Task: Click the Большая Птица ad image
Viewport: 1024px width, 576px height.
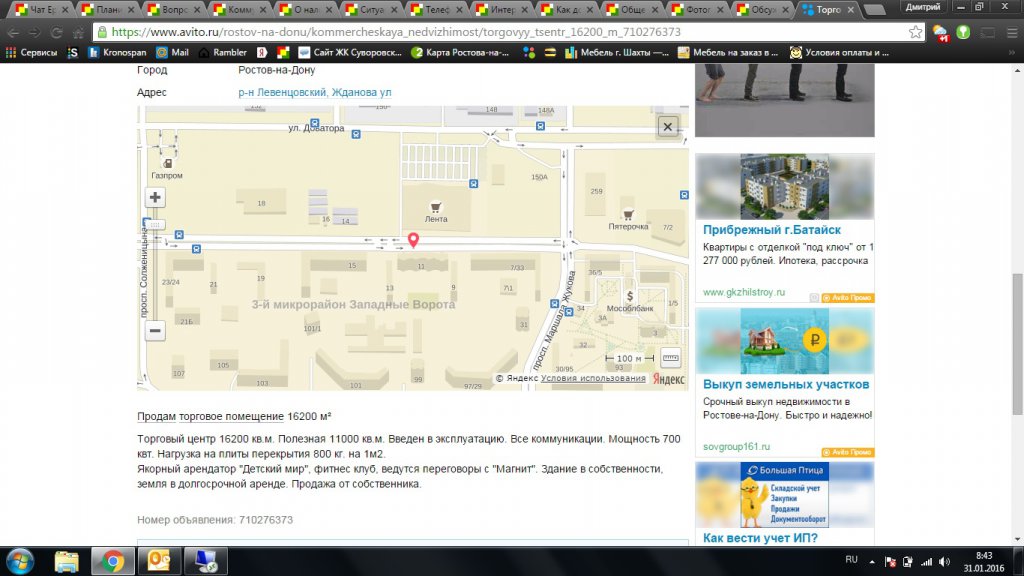Action: point(784,495)
